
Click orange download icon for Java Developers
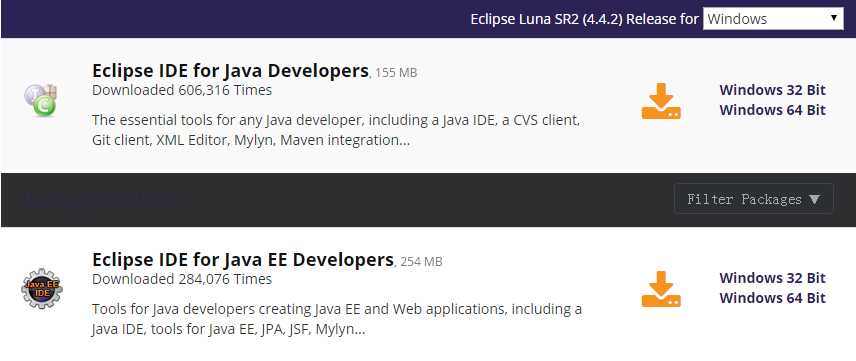pyautogui.click(x=661, y=101)
